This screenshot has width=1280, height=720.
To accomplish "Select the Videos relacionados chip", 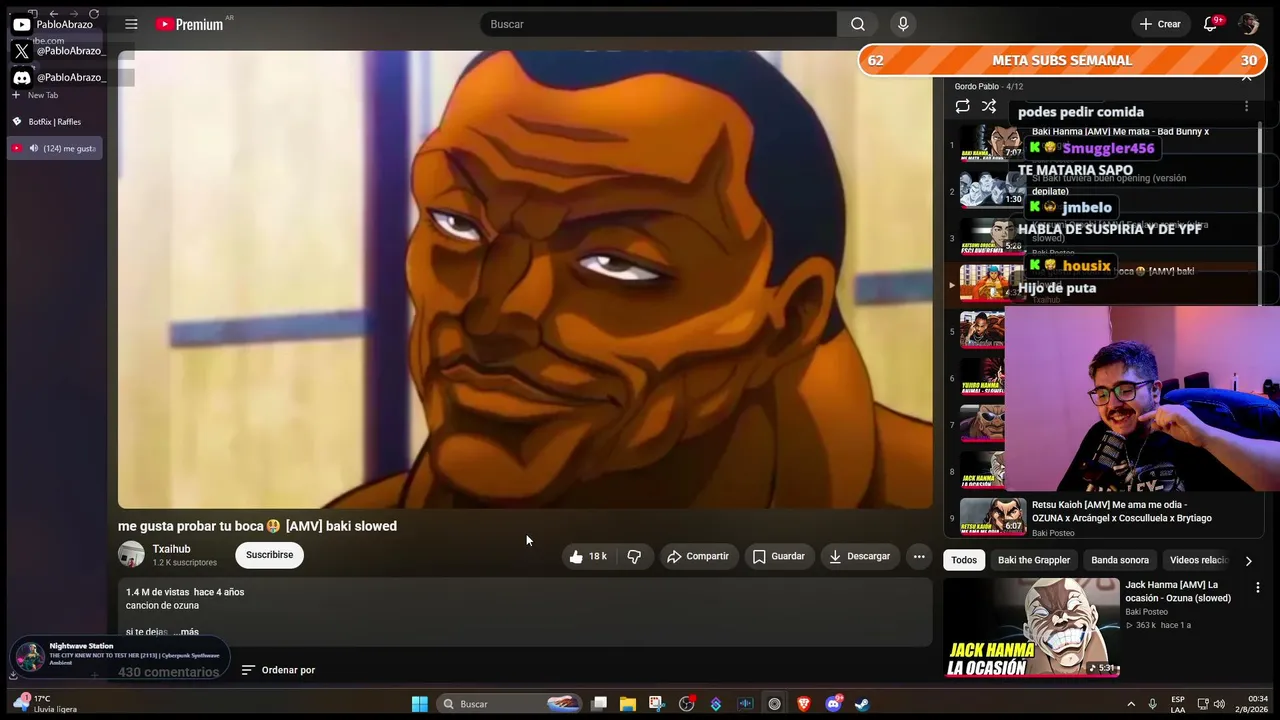I will pos(1199,560).
